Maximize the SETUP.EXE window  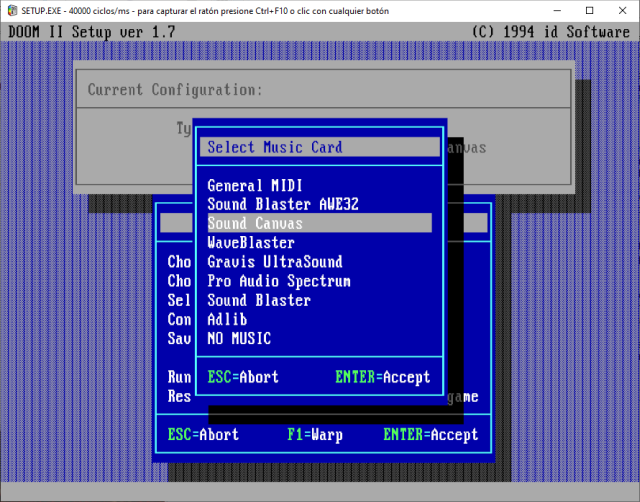click(x=589, y=11)
